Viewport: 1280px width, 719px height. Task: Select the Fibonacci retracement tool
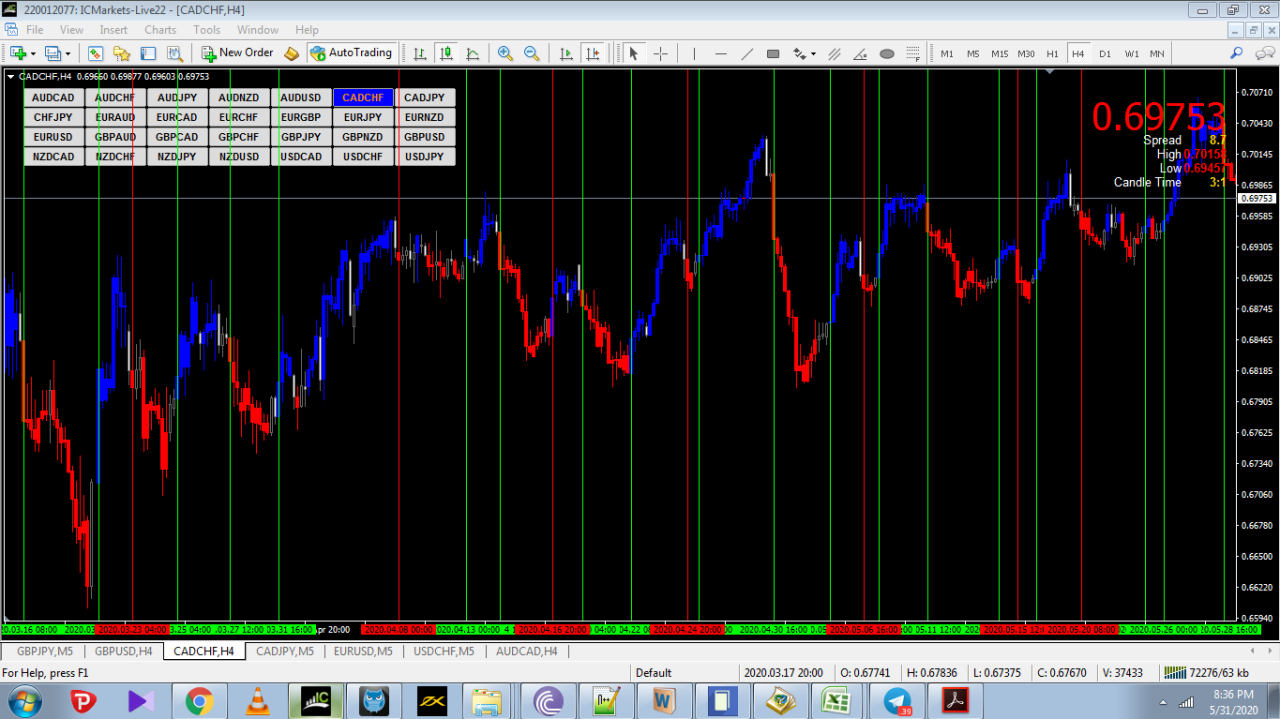click(x=914, y=53)
